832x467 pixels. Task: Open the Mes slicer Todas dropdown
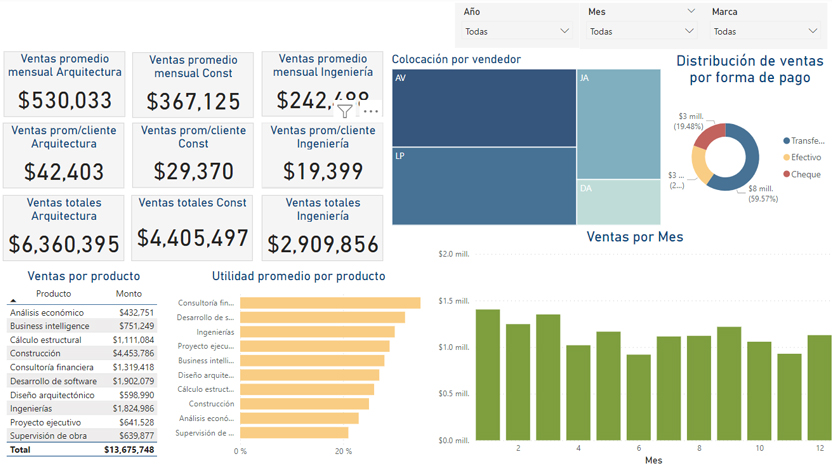tap(641, 31)
